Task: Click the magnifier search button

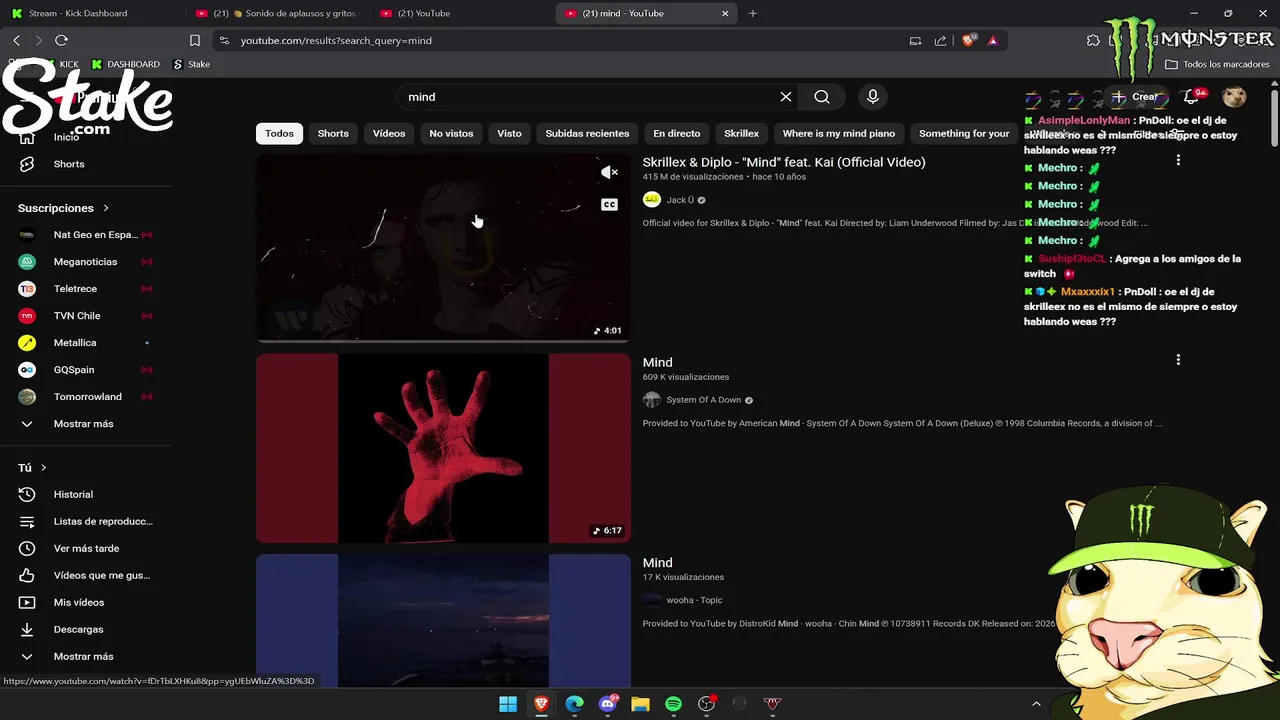Action: [x=822, y=97]
